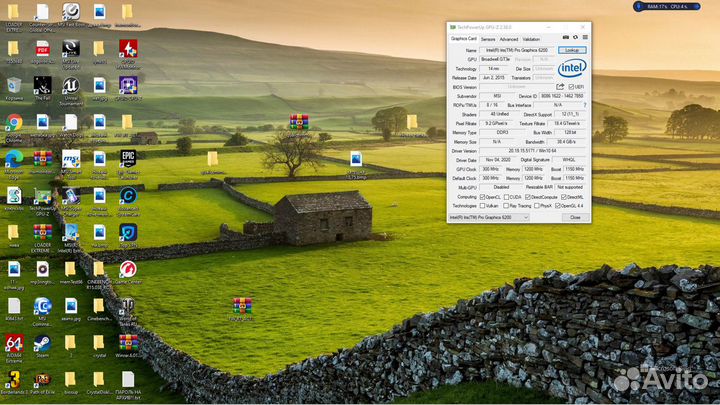
Task: Take a GPU-Z screenshot with camera icon
Action: 566,37
